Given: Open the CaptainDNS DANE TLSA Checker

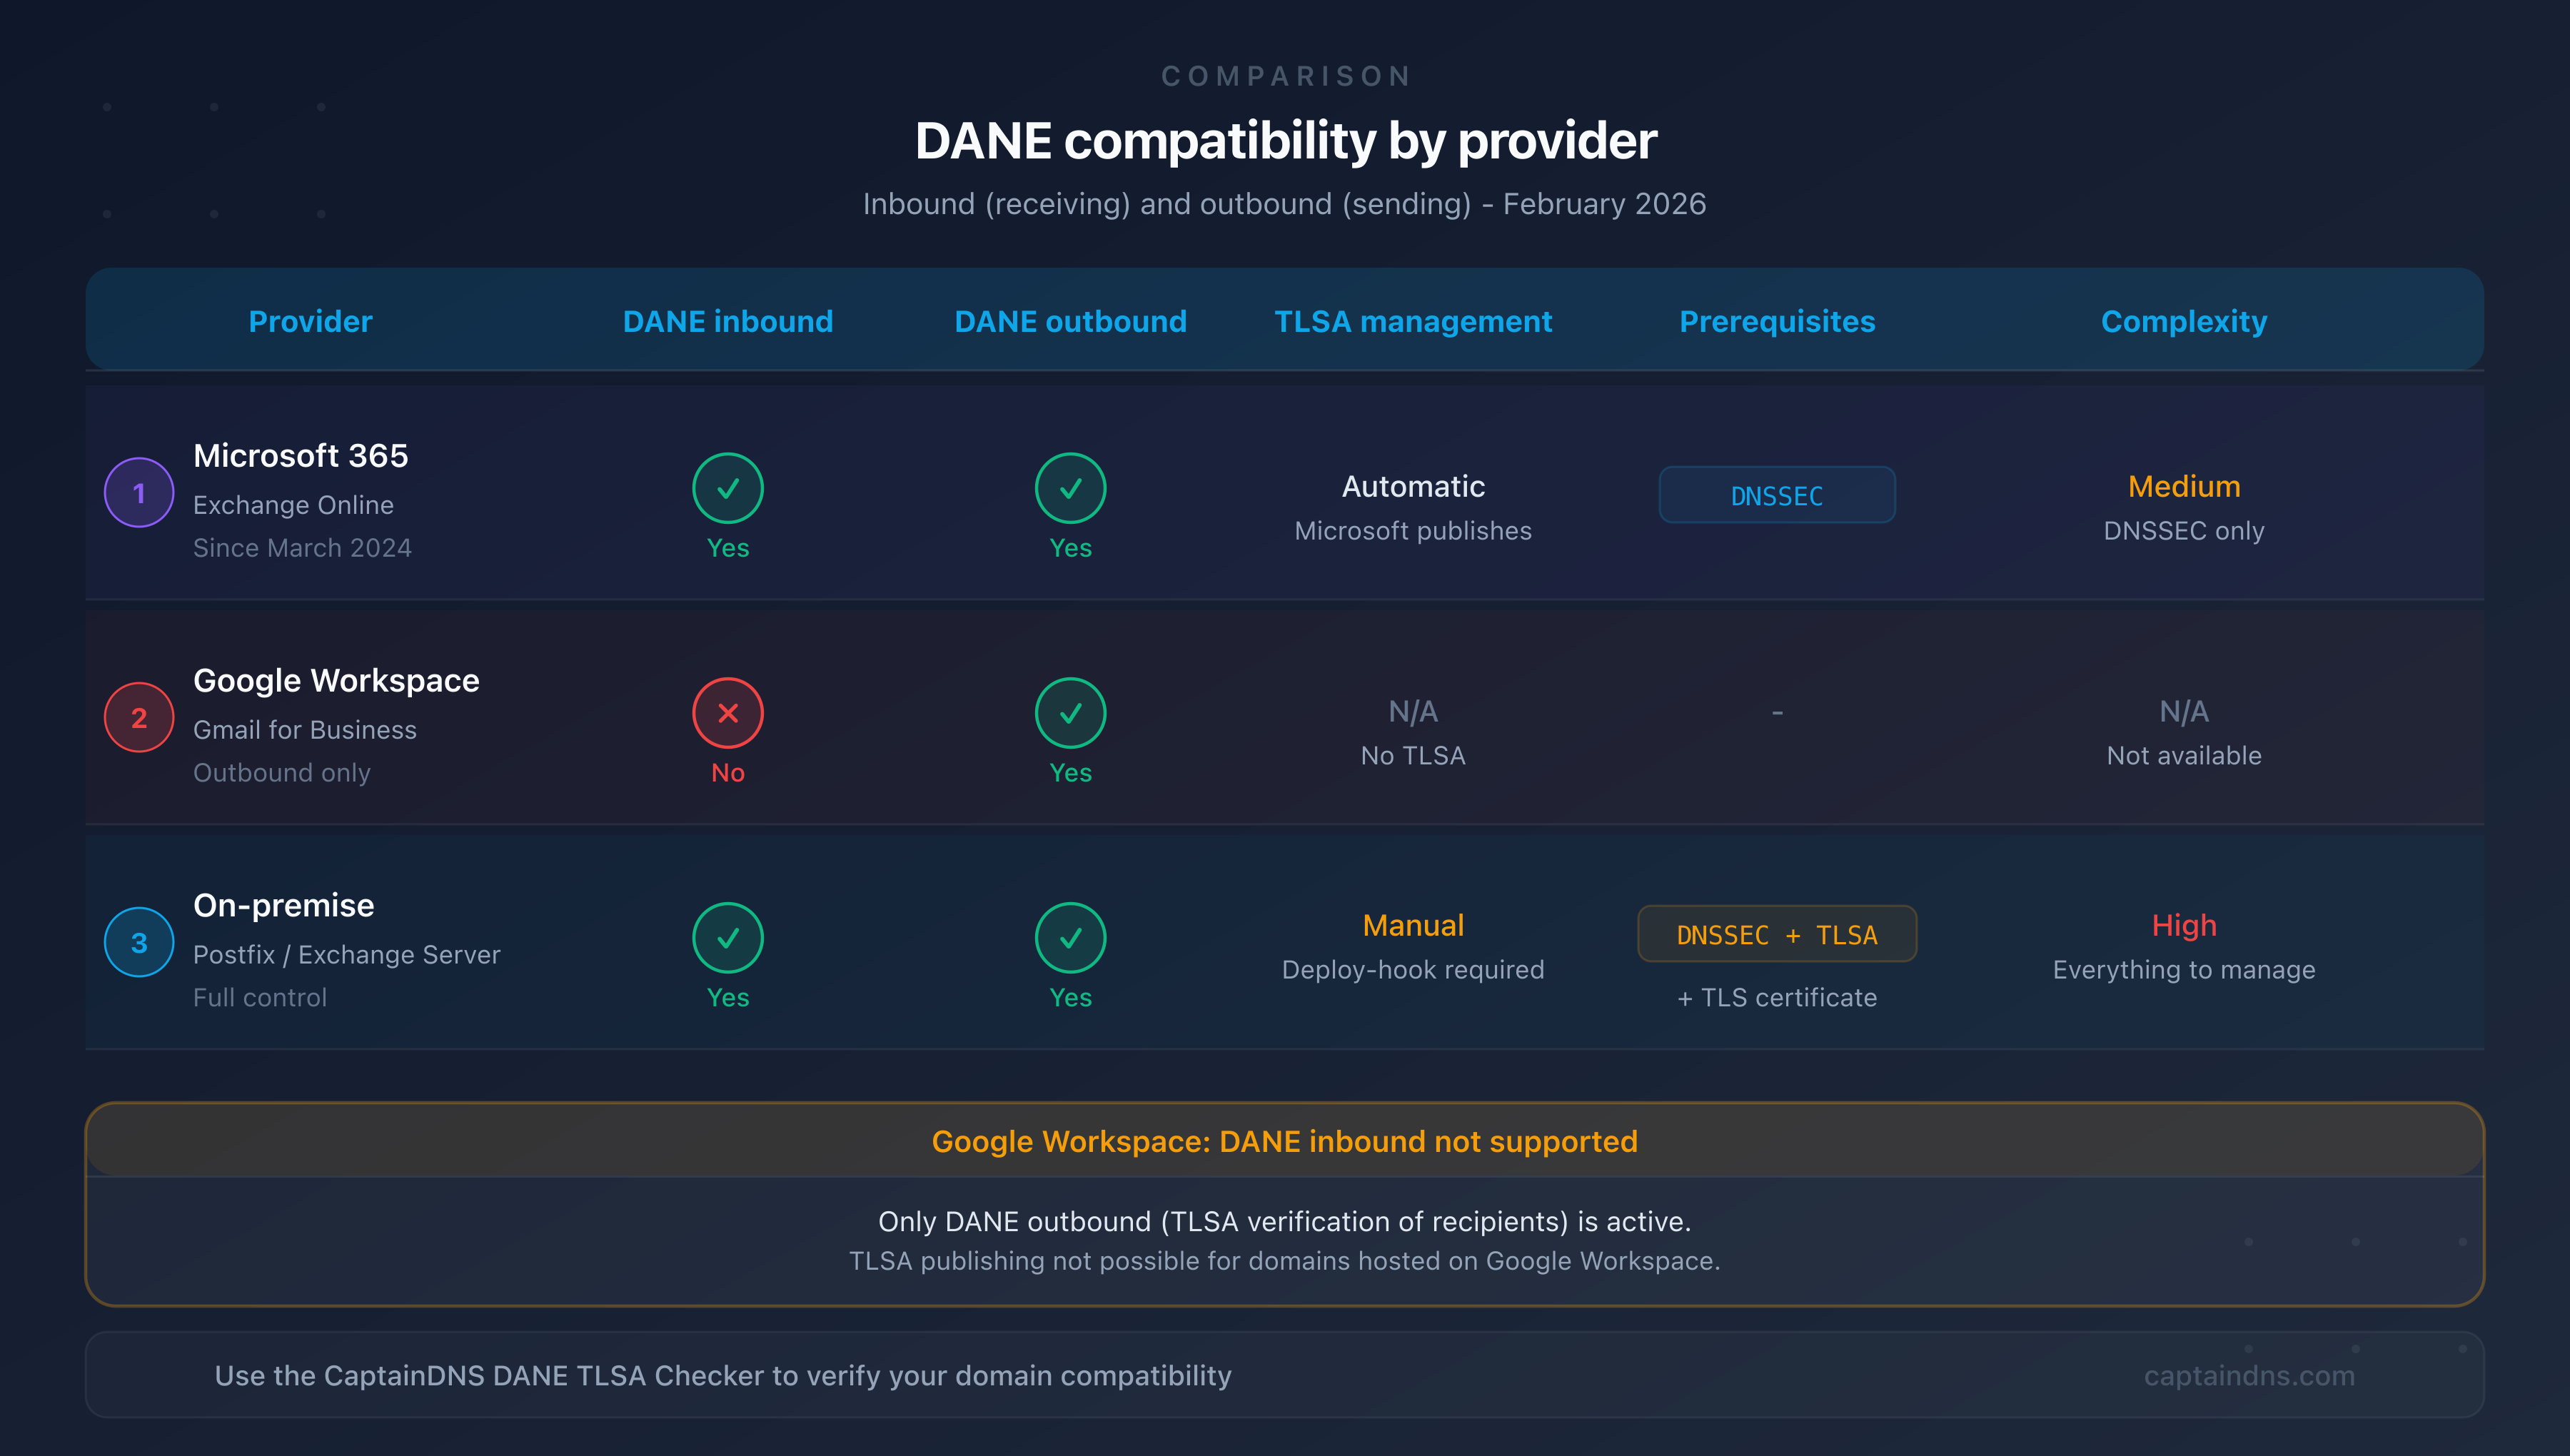Looking at the screenshot, I should point(723,1375).
